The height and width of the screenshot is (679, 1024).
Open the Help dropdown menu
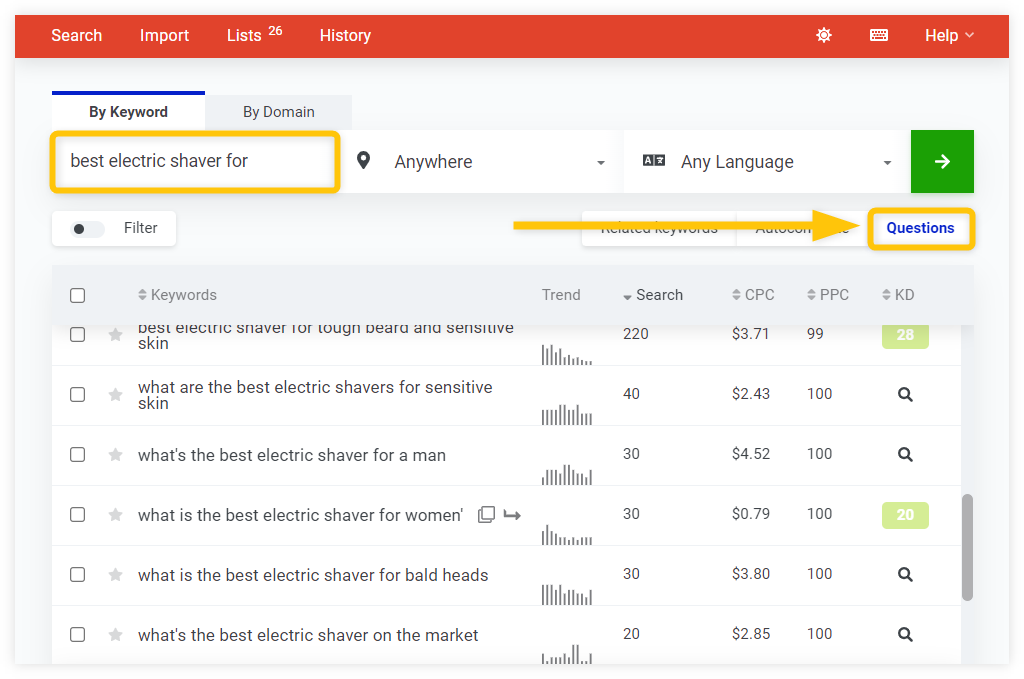click(948, 35)
